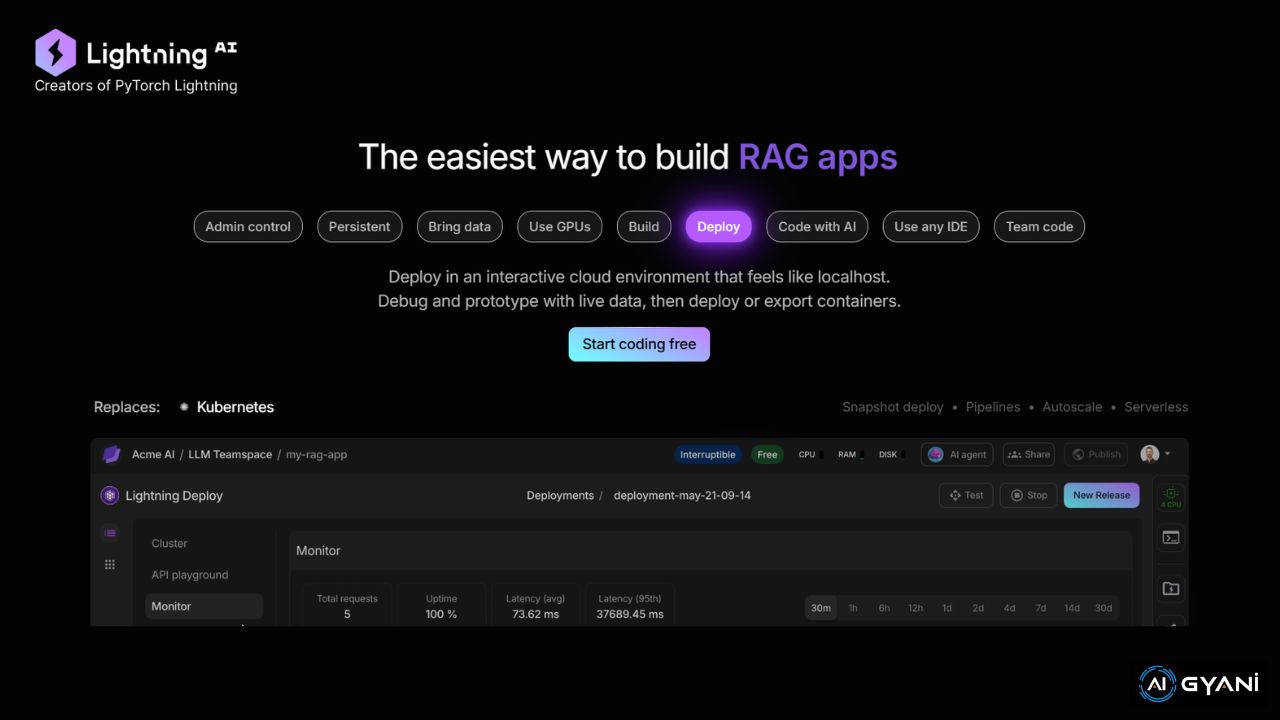Open API playground in the sidebar
Image resolution: width=1280 pixels, height=720 pixels.
click(190, 575)
